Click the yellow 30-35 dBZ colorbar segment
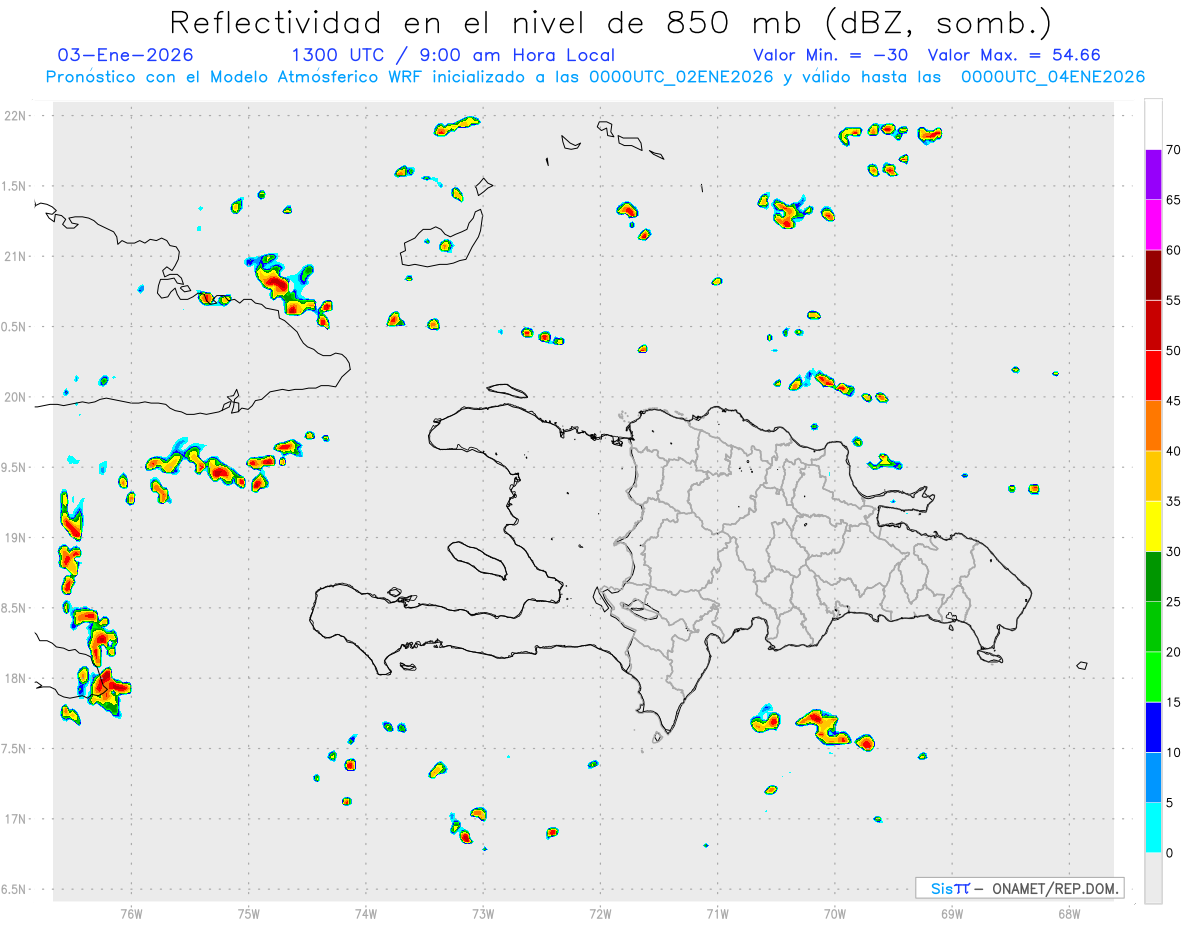1200x927 pixels. coord(1153,526)
